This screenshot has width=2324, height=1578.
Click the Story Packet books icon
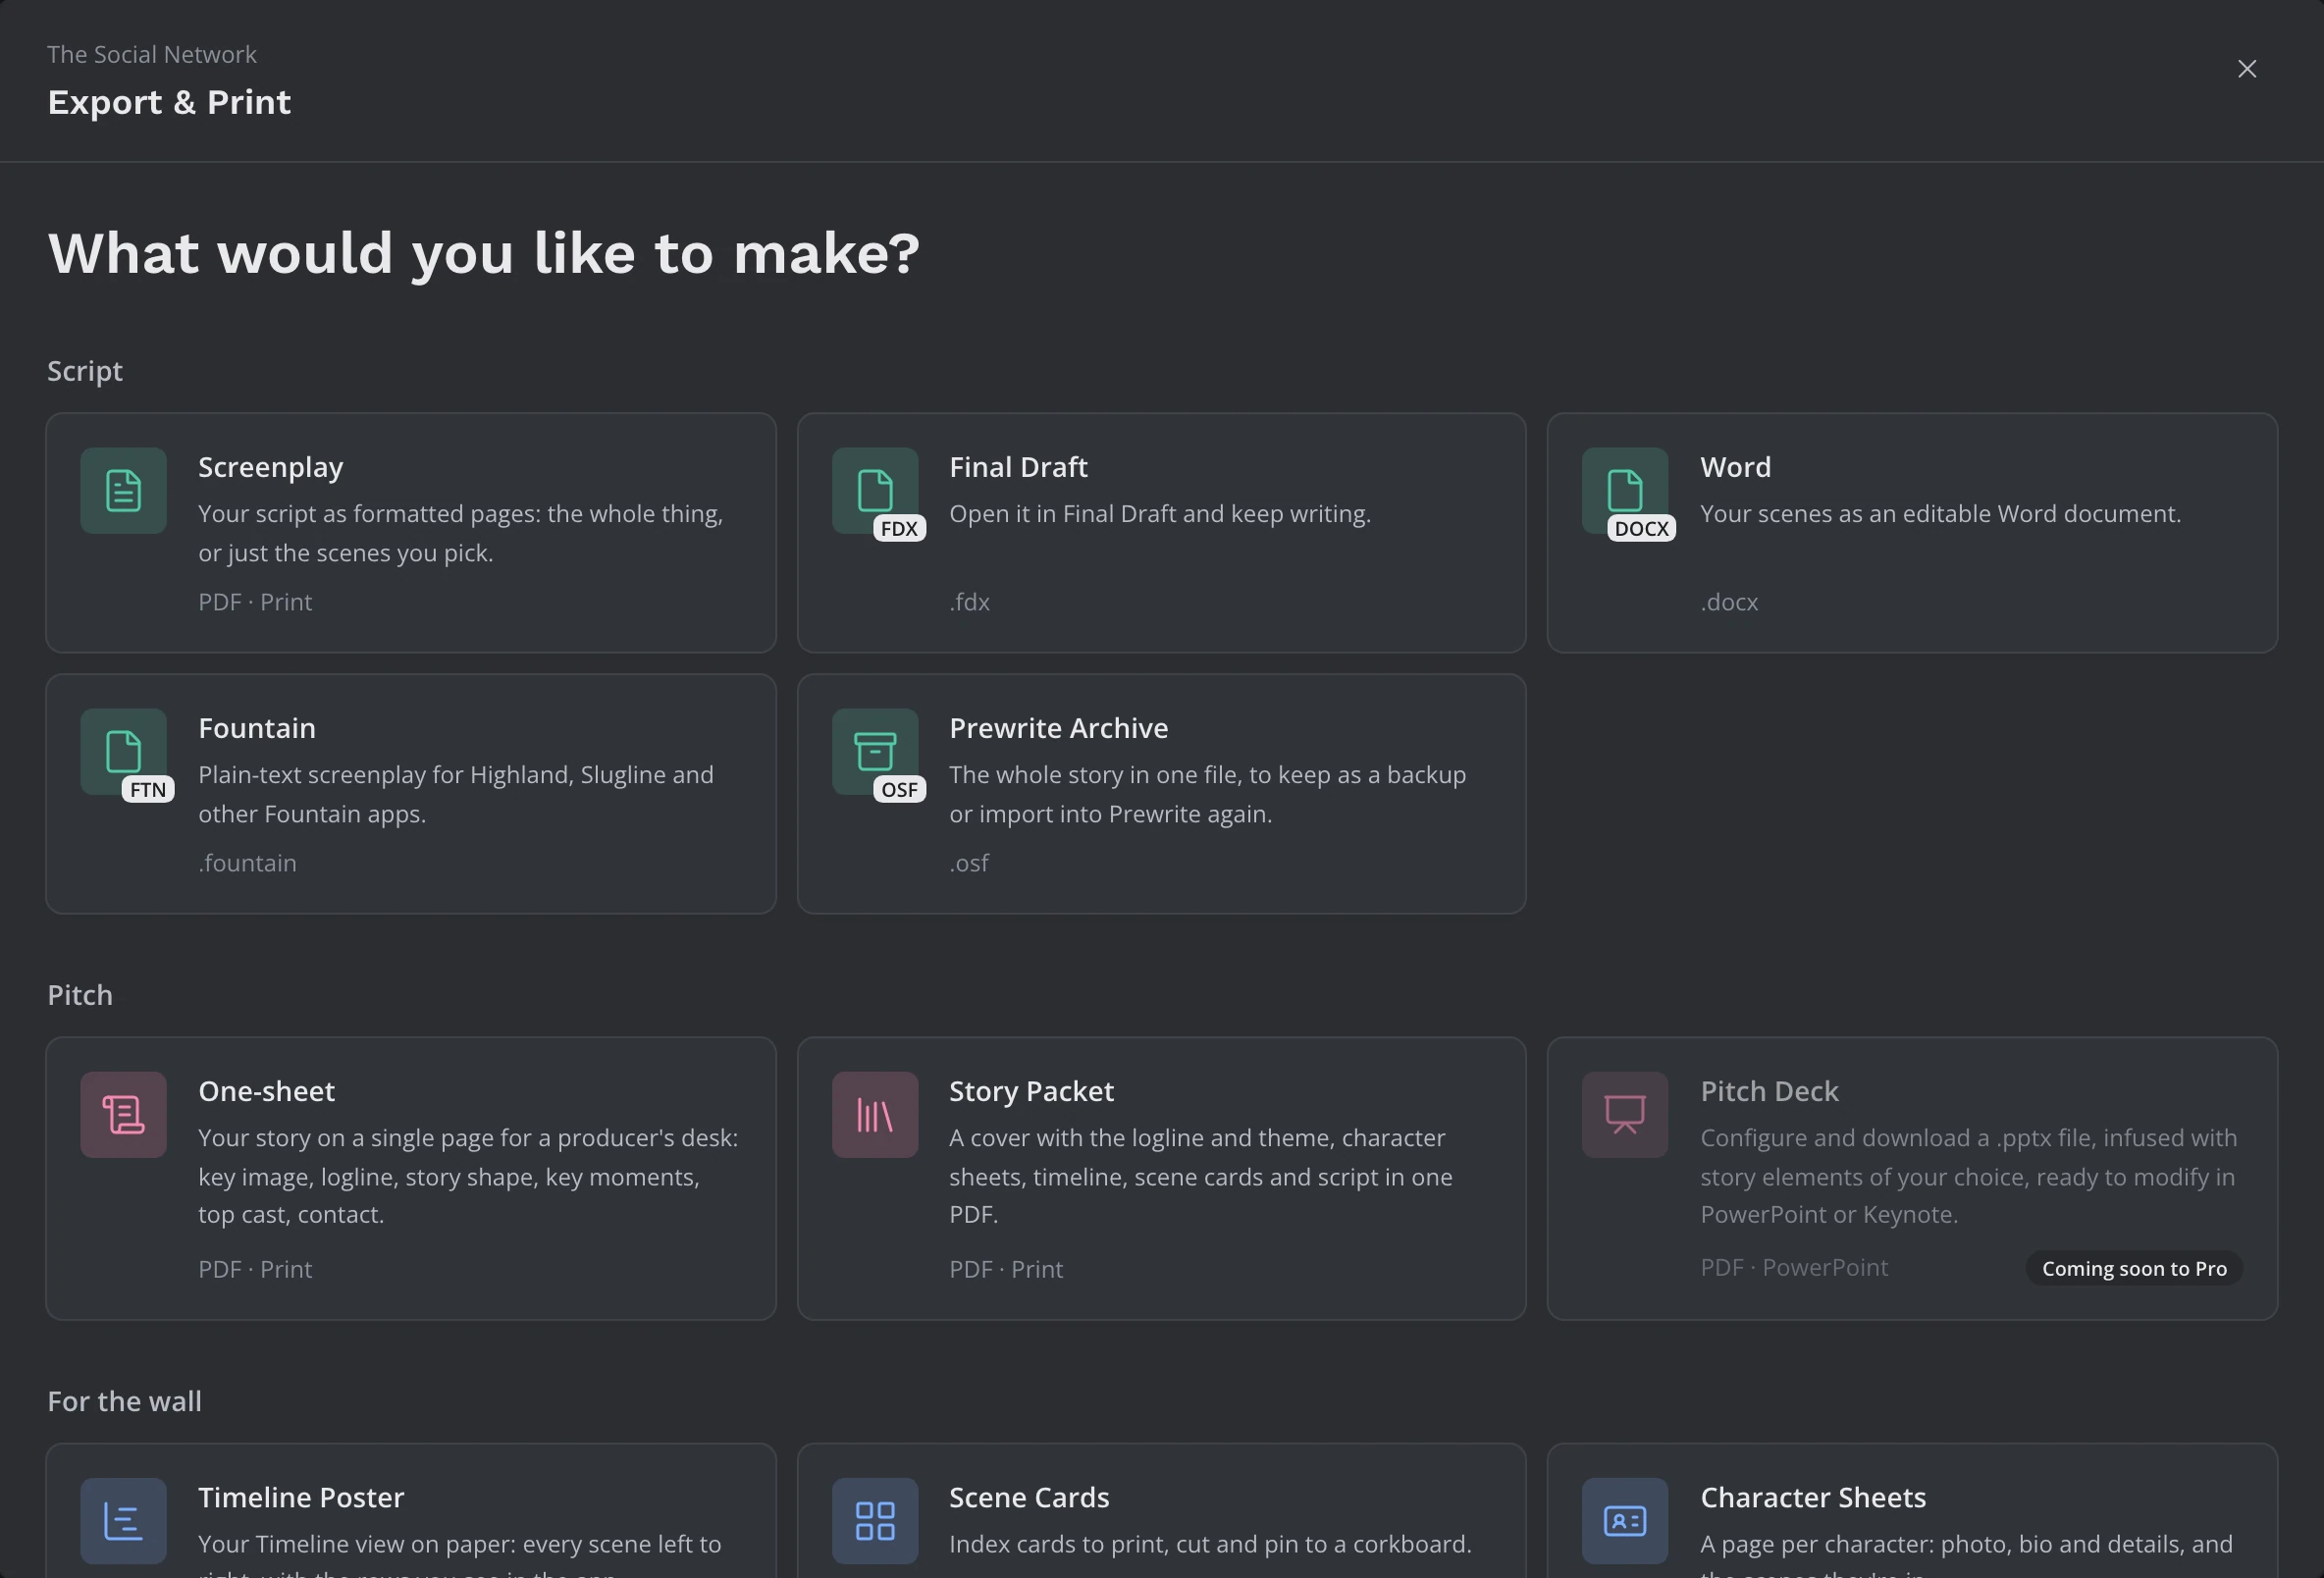pos(875,1114)
